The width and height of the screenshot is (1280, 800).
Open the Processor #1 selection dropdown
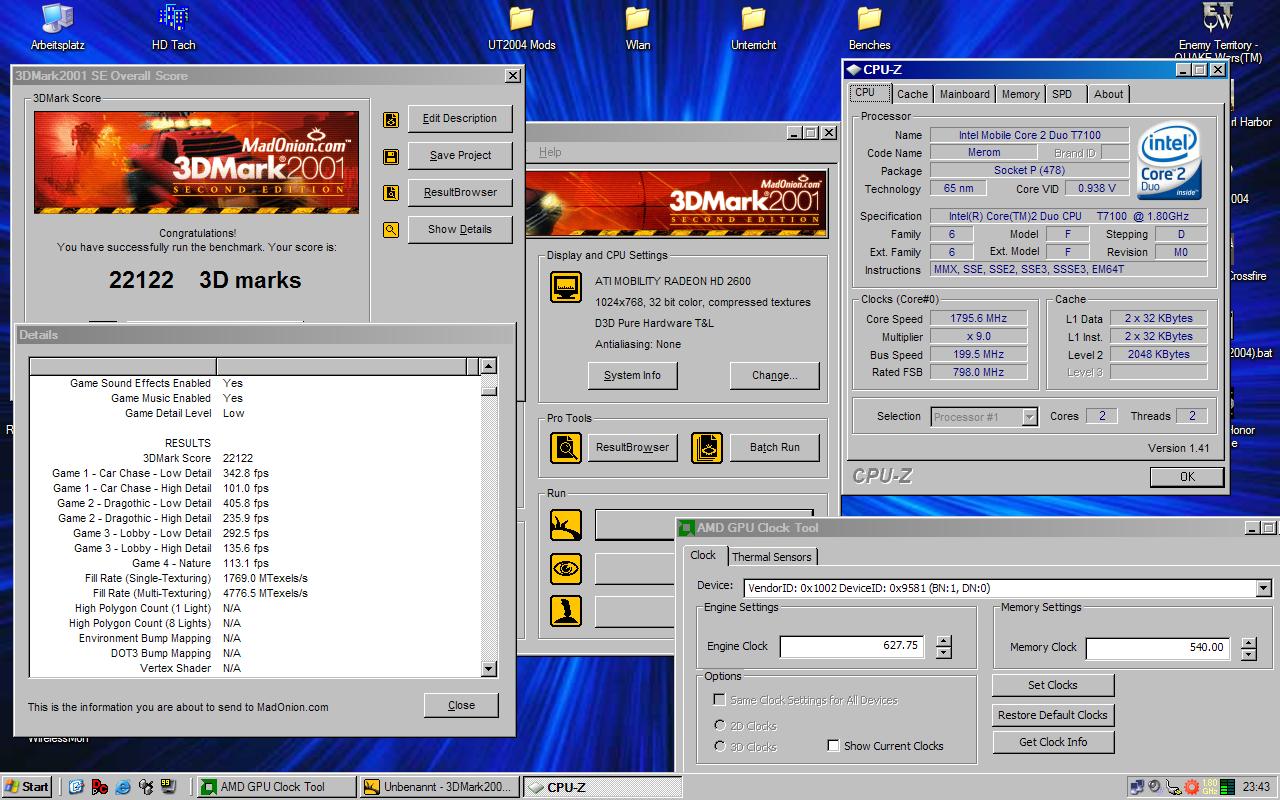(x=1030, y=417)
